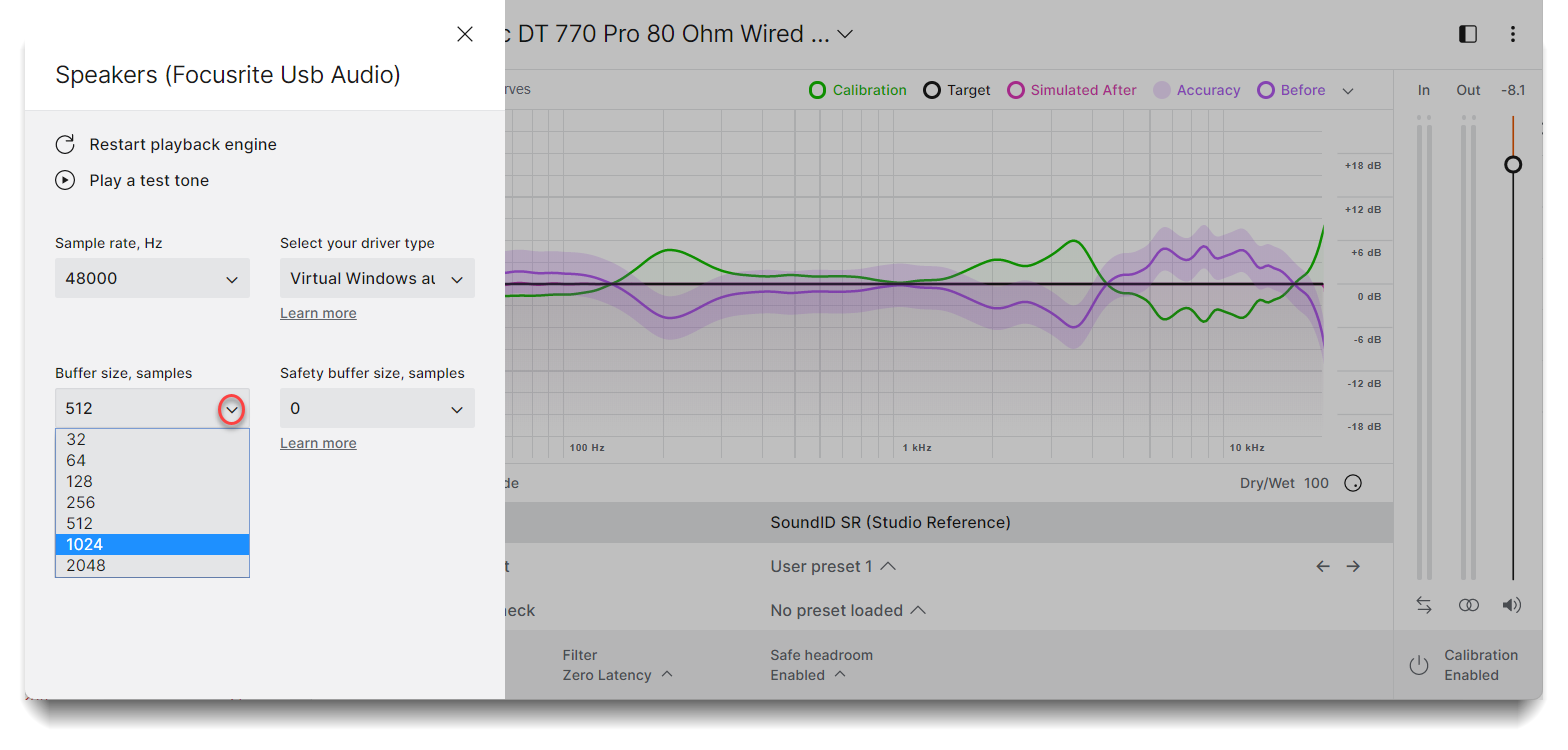
Task: Open the Safety buffer size dropdown
Action: pos(377,408)
